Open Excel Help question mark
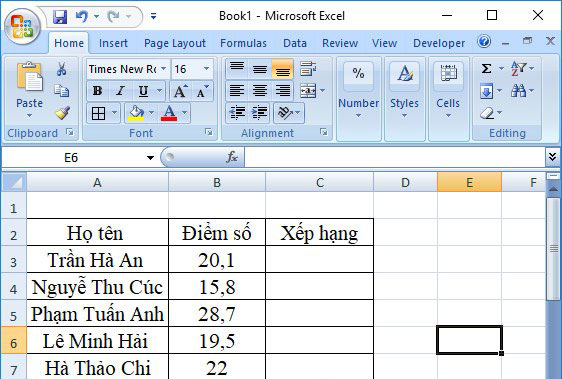Screen dimensions: 562x379 484,42
